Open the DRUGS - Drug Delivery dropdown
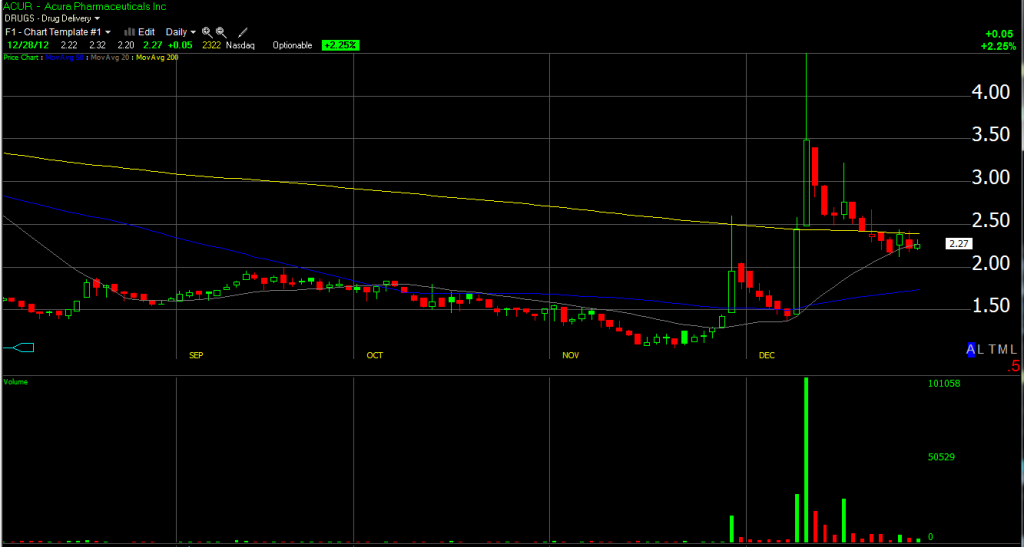This screenshot has height=547, width=1024. [x=51, y=19]
